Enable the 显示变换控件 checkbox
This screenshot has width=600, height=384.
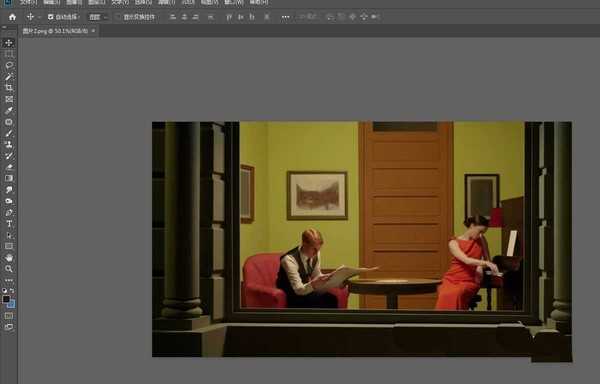click(118, 17)
